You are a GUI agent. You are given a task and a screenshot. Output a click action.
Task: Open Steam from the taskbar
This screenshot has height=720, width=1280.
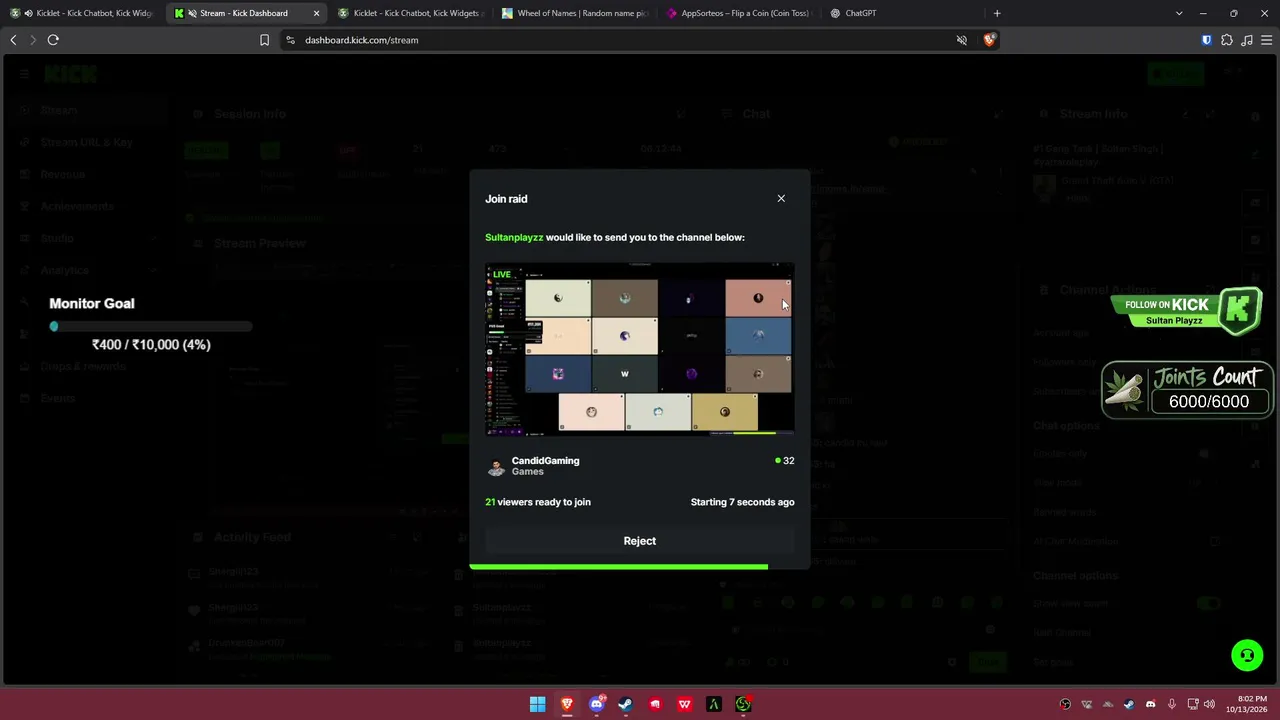click(x=626, y=704)
